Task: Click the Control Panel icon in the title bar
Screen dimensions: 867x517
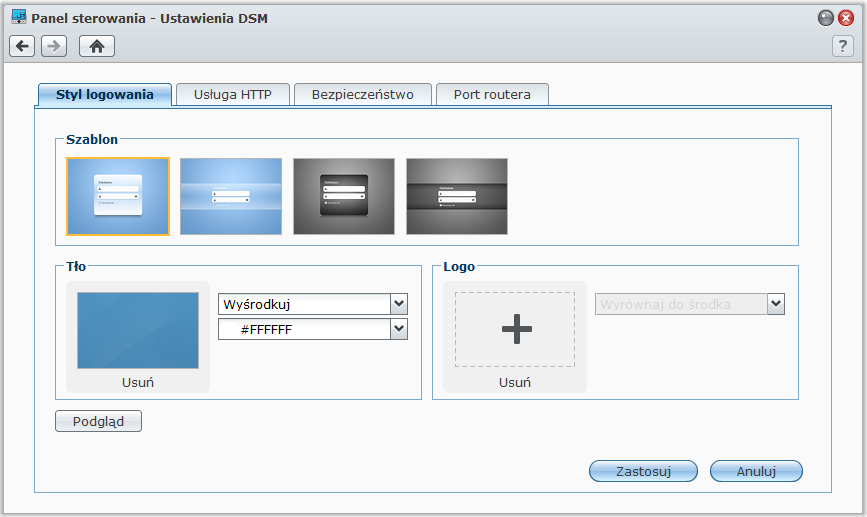Action: [x=19, y=17]
